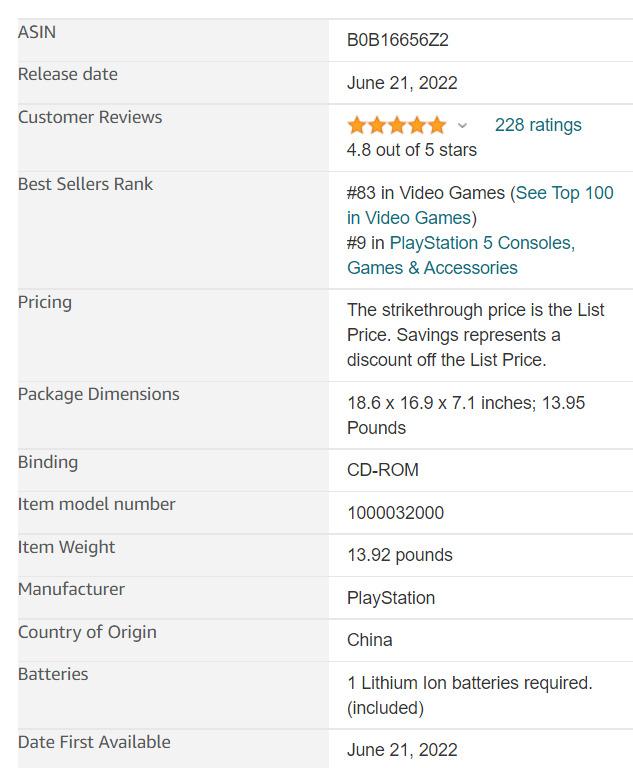This screenshot has height=768, width=633.
Task: Click the five-star rating icon
Action: (397, 125)
